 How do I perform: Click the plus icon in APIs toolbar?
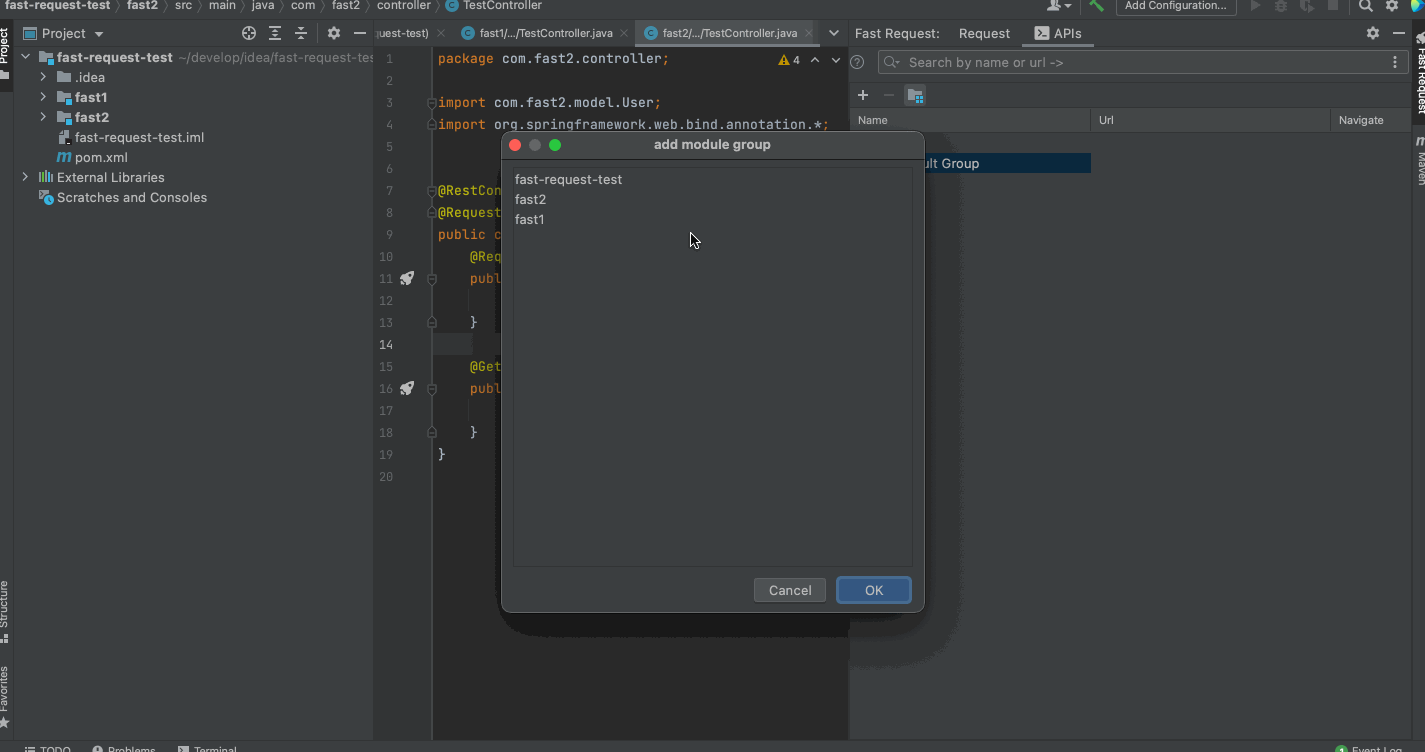point(863,96)
